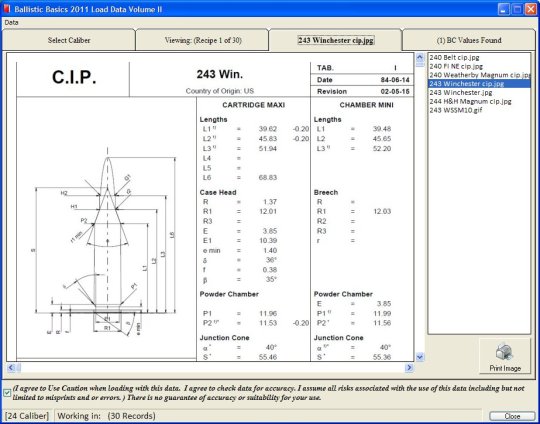This screenshot has width=540, height=424.
Task: Click the L6 value 68.83
Action: coord(268,178)
